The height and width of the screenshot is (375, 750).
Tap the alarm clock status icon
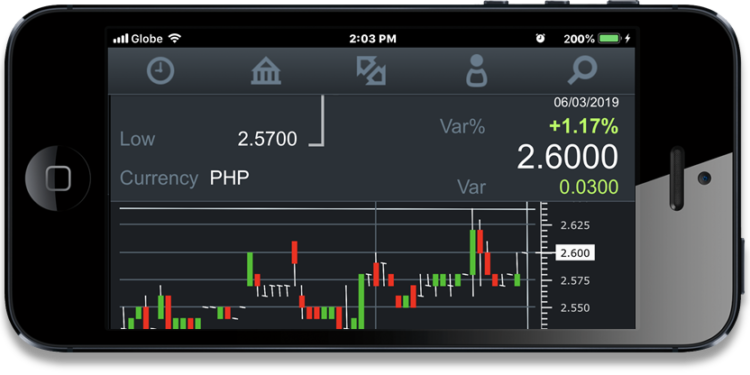click(540, 39)
